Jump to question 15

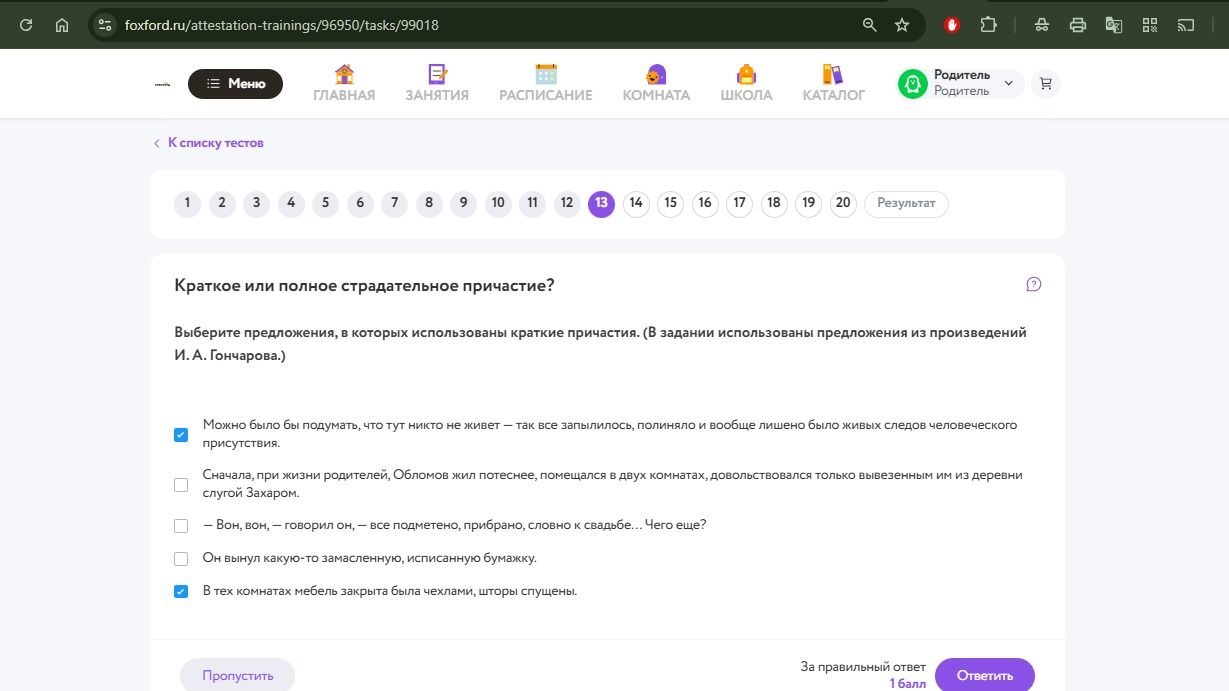(670, 204)
